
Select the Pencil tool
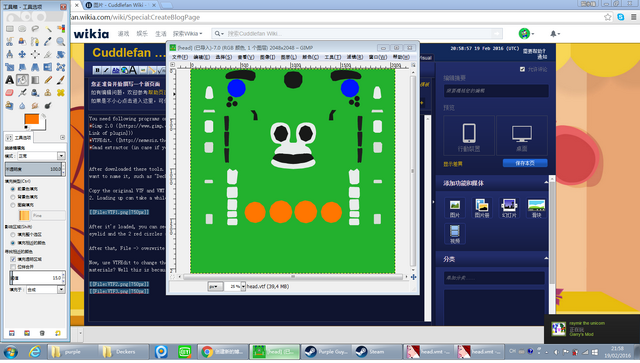48,80
